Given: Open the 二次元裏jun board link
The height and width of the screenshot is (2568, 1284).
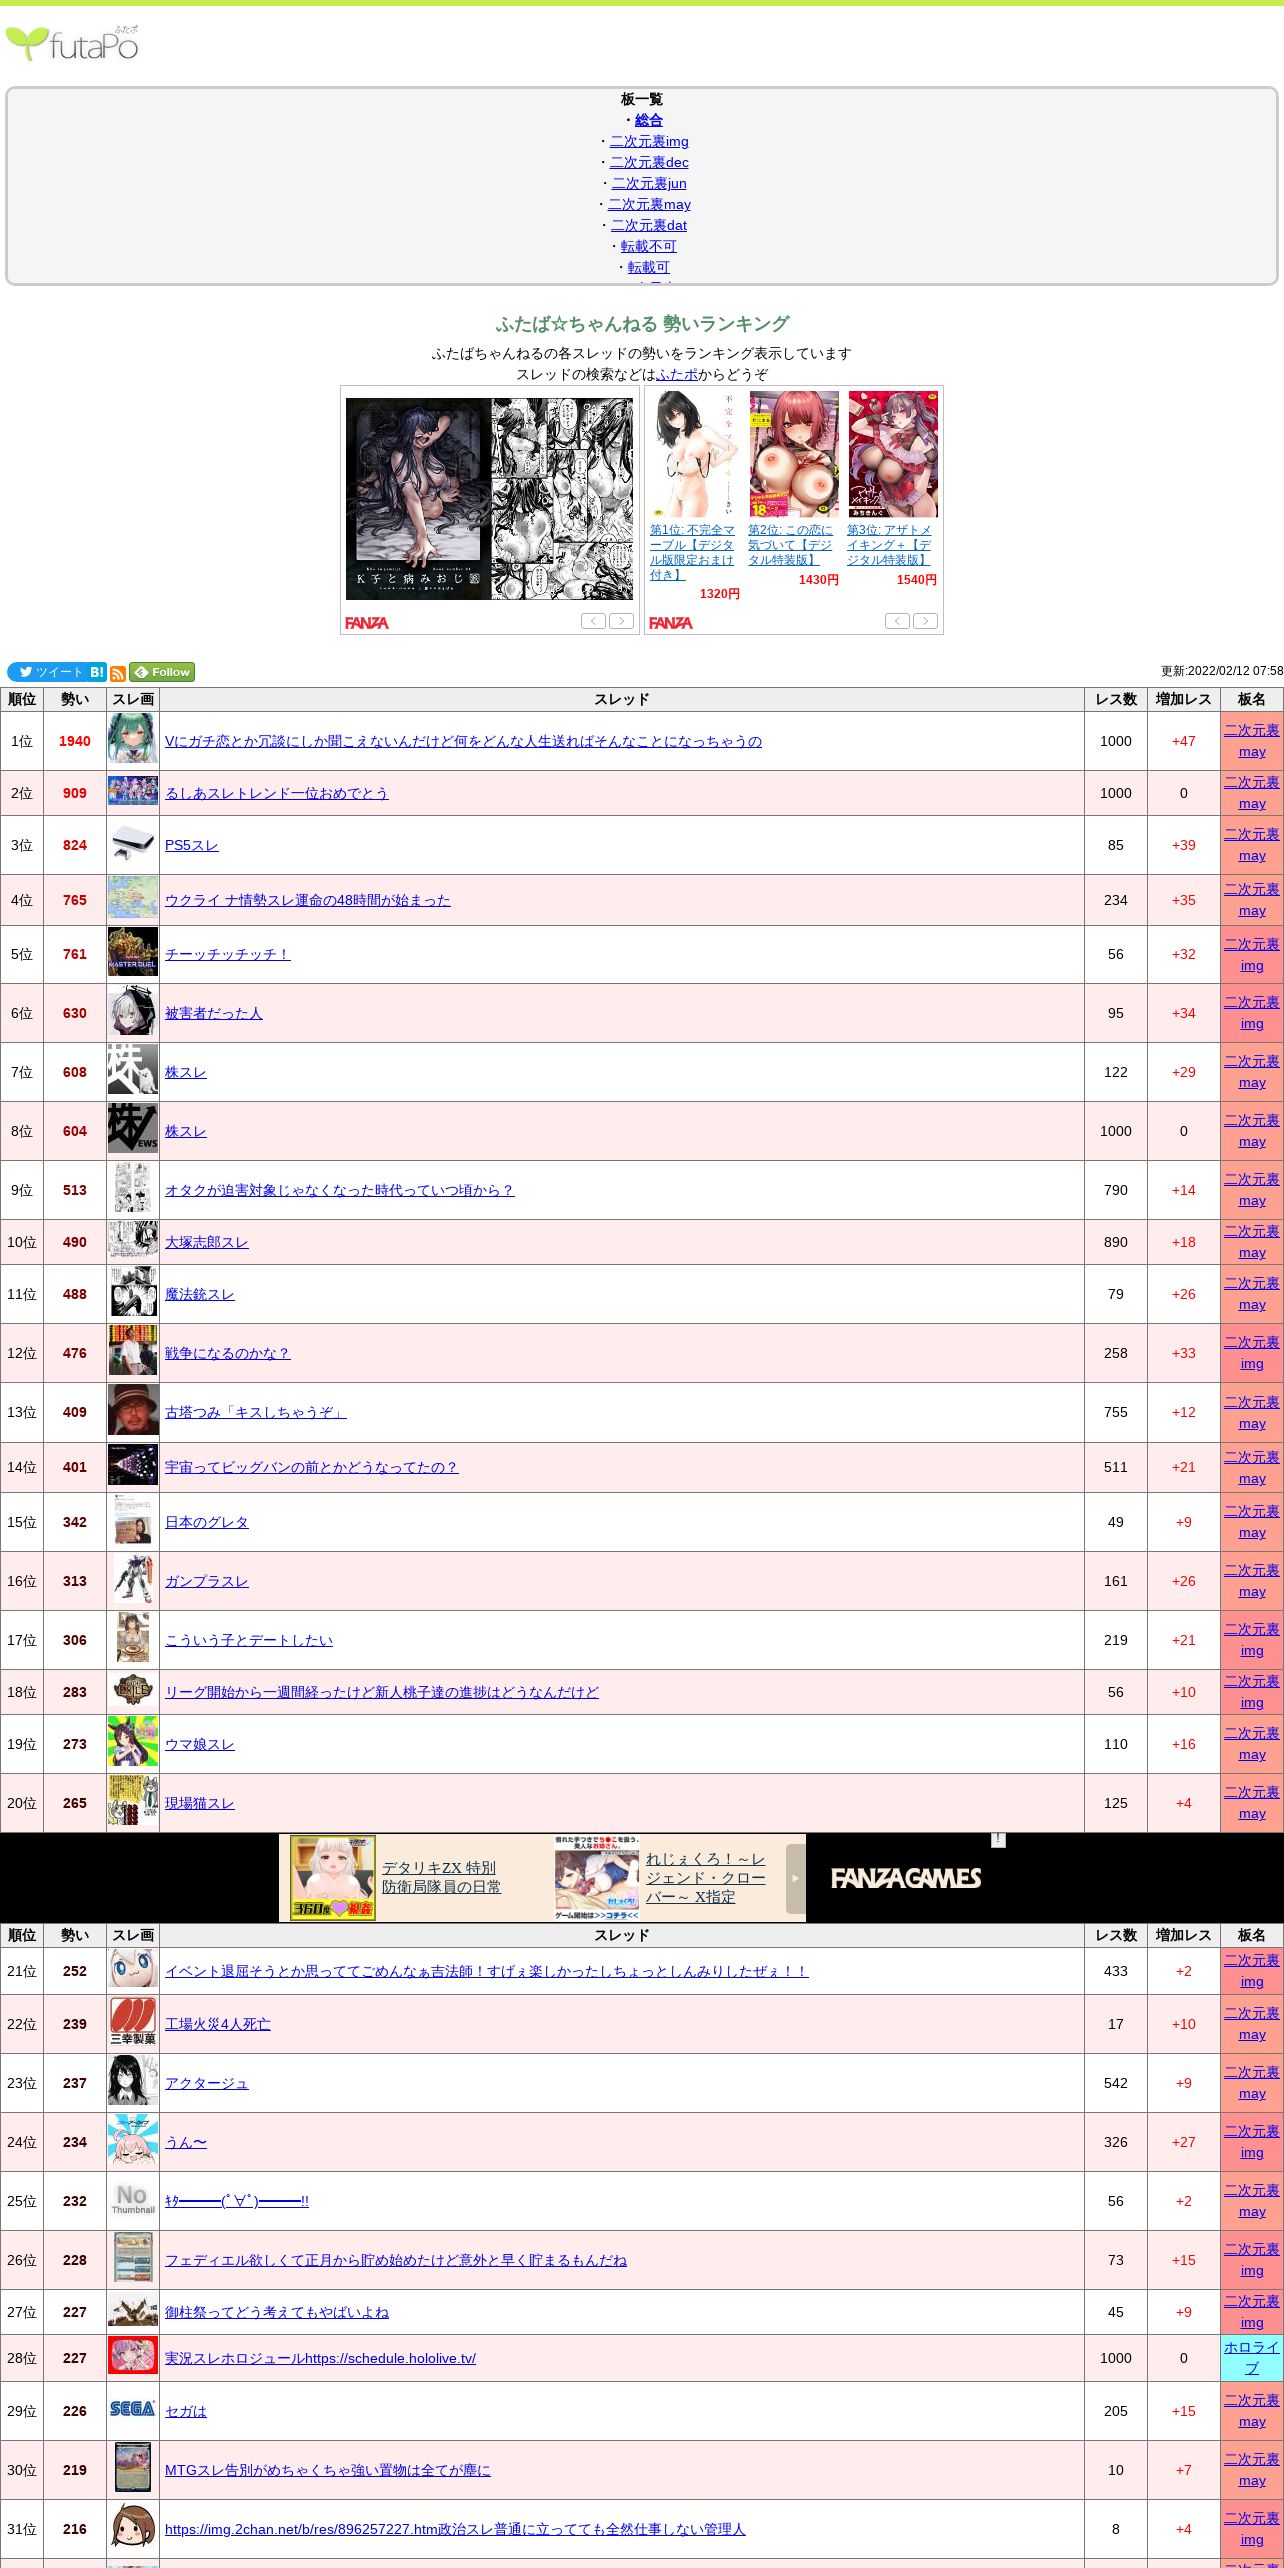Looking at the screenshot, I should [649, 183].
